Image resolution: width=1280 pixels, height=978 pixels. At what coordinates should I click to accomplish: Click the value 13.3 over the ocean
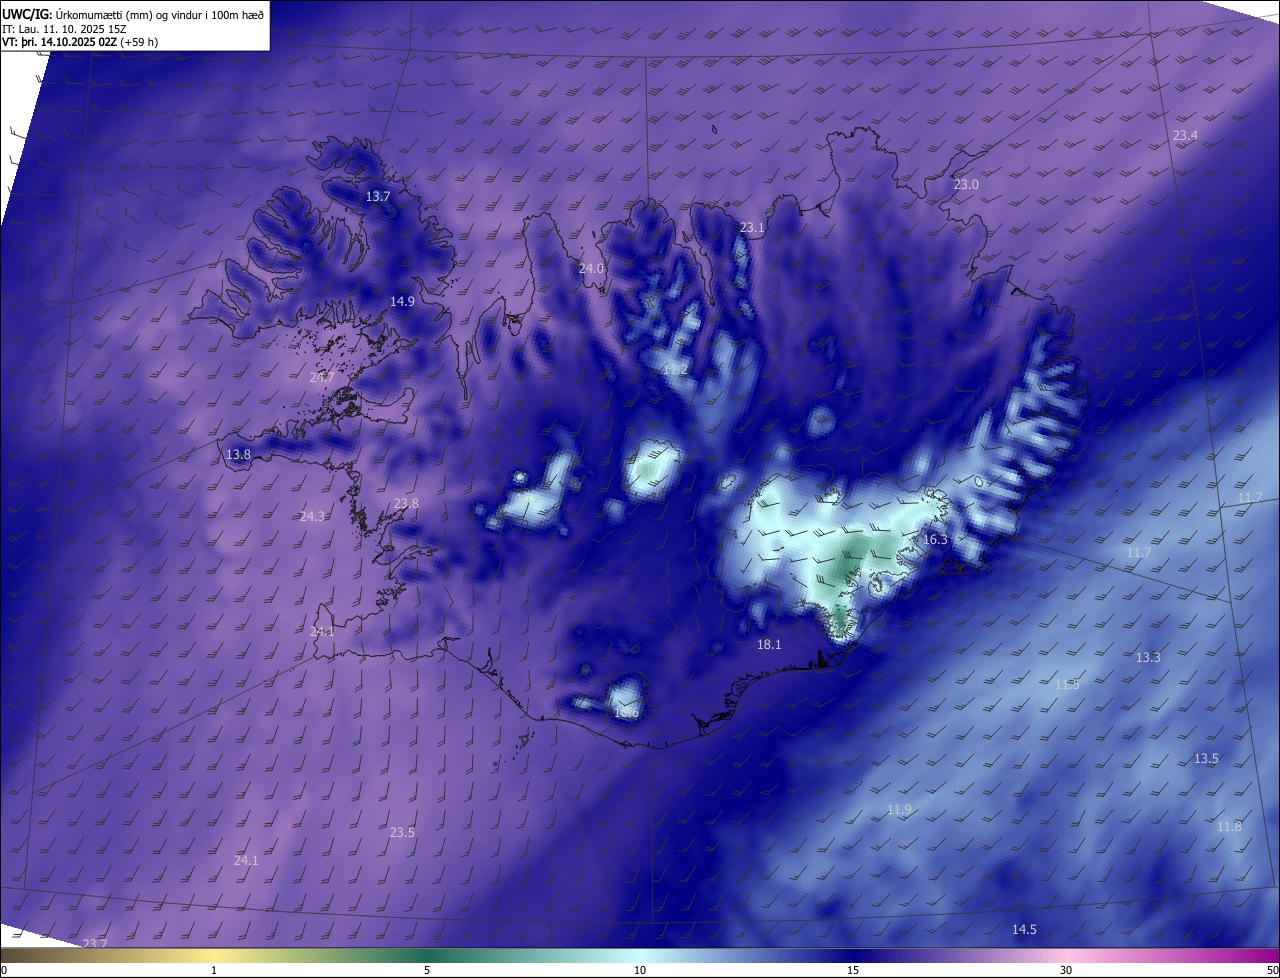click(1148, 658)
